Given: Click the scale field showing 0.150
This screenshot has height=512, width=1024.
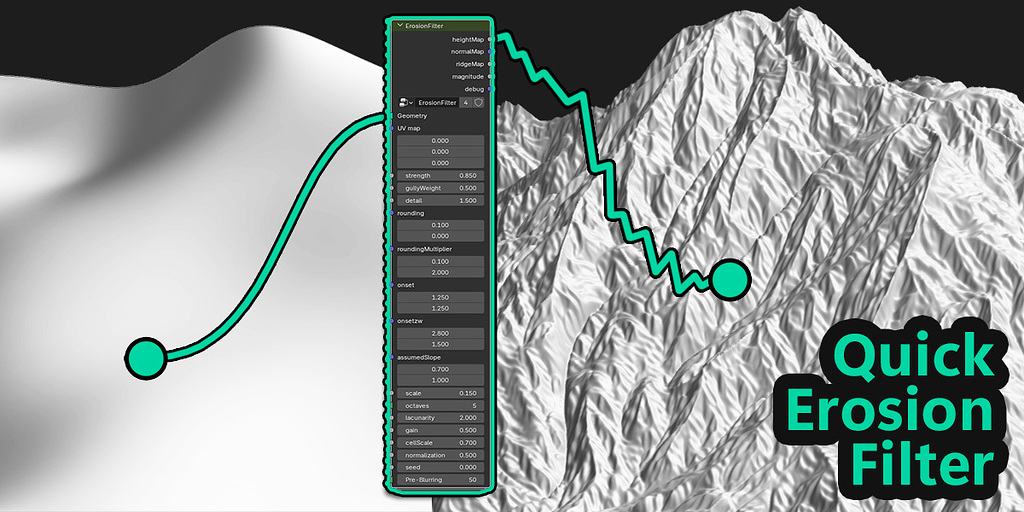Looking at the screenshot, I should (x=441, y=394).
